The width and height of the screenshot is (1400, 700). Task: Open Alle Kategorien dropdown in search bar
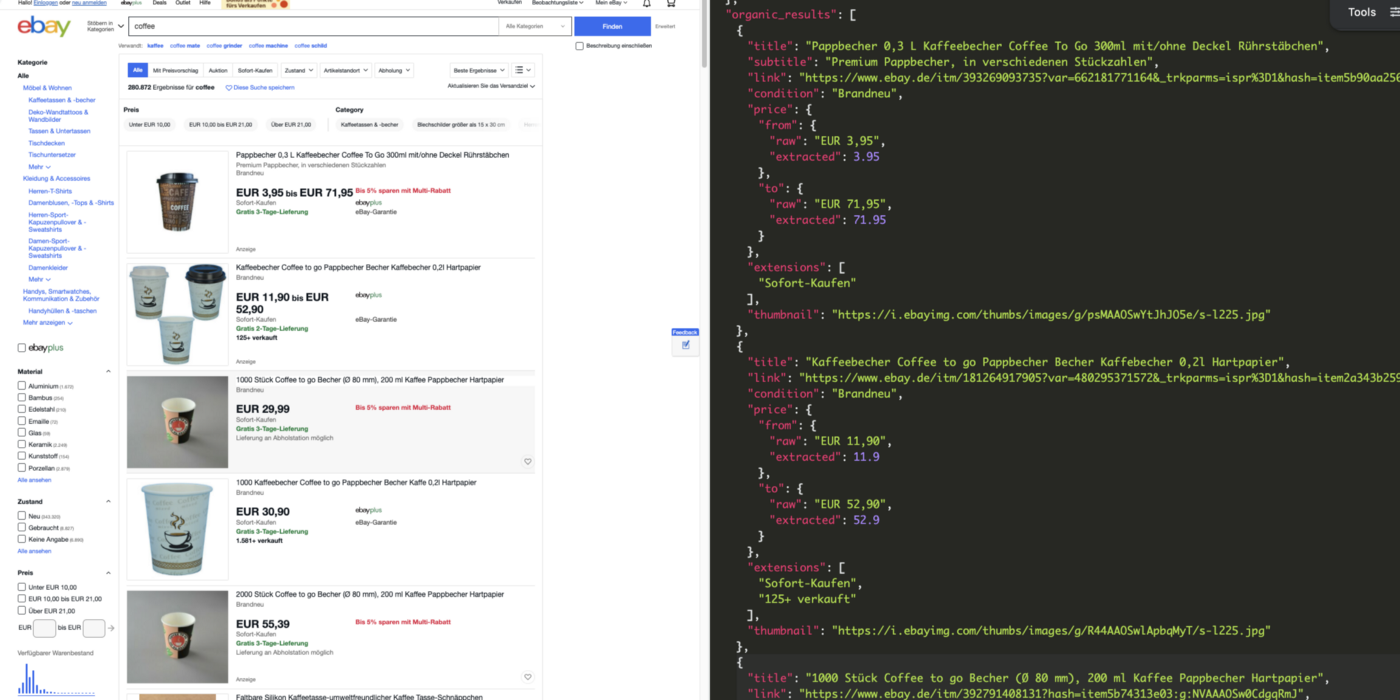(535, 26)
